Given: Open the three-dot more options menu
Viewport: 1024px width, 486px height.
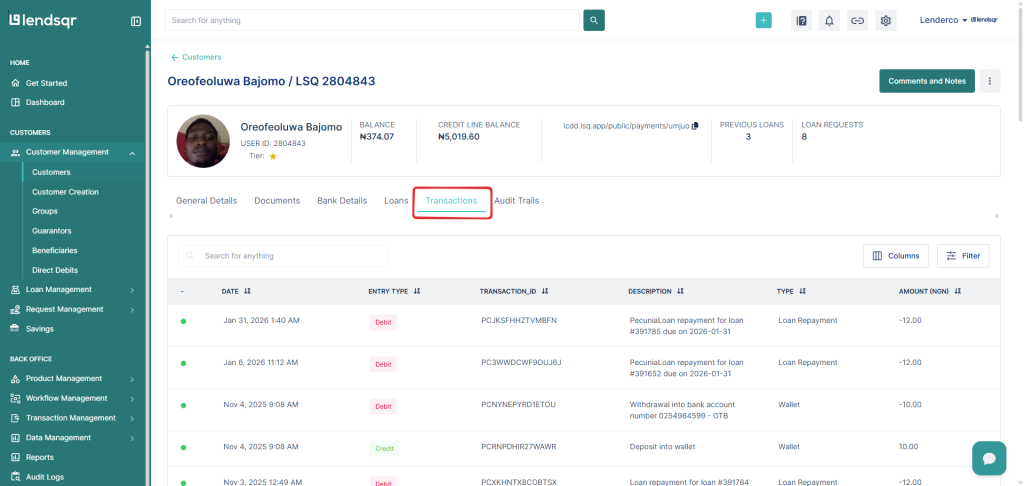Looking at the screenshot, I should click(x=989, y=81).
